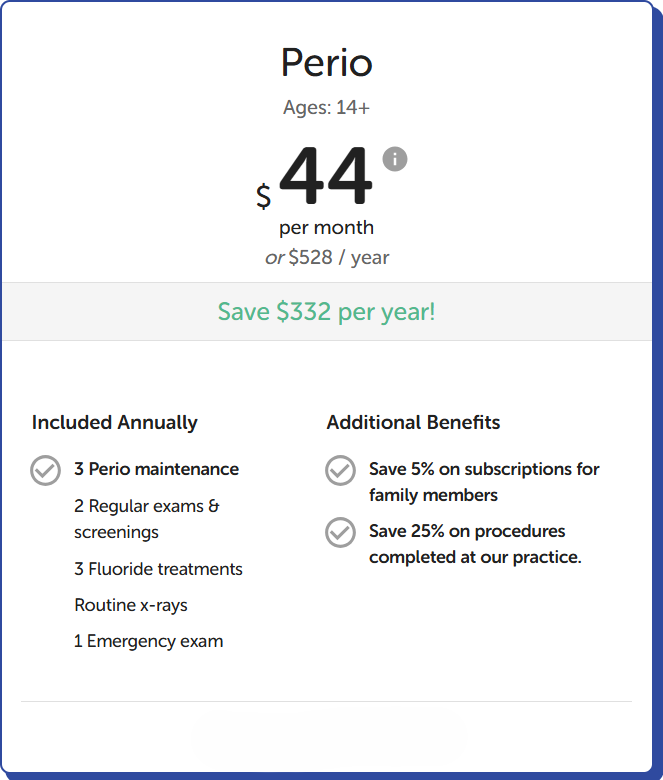Click the dollar sign symbol
663x780 pixels.
pyautogui.click(x=263, y=195)
